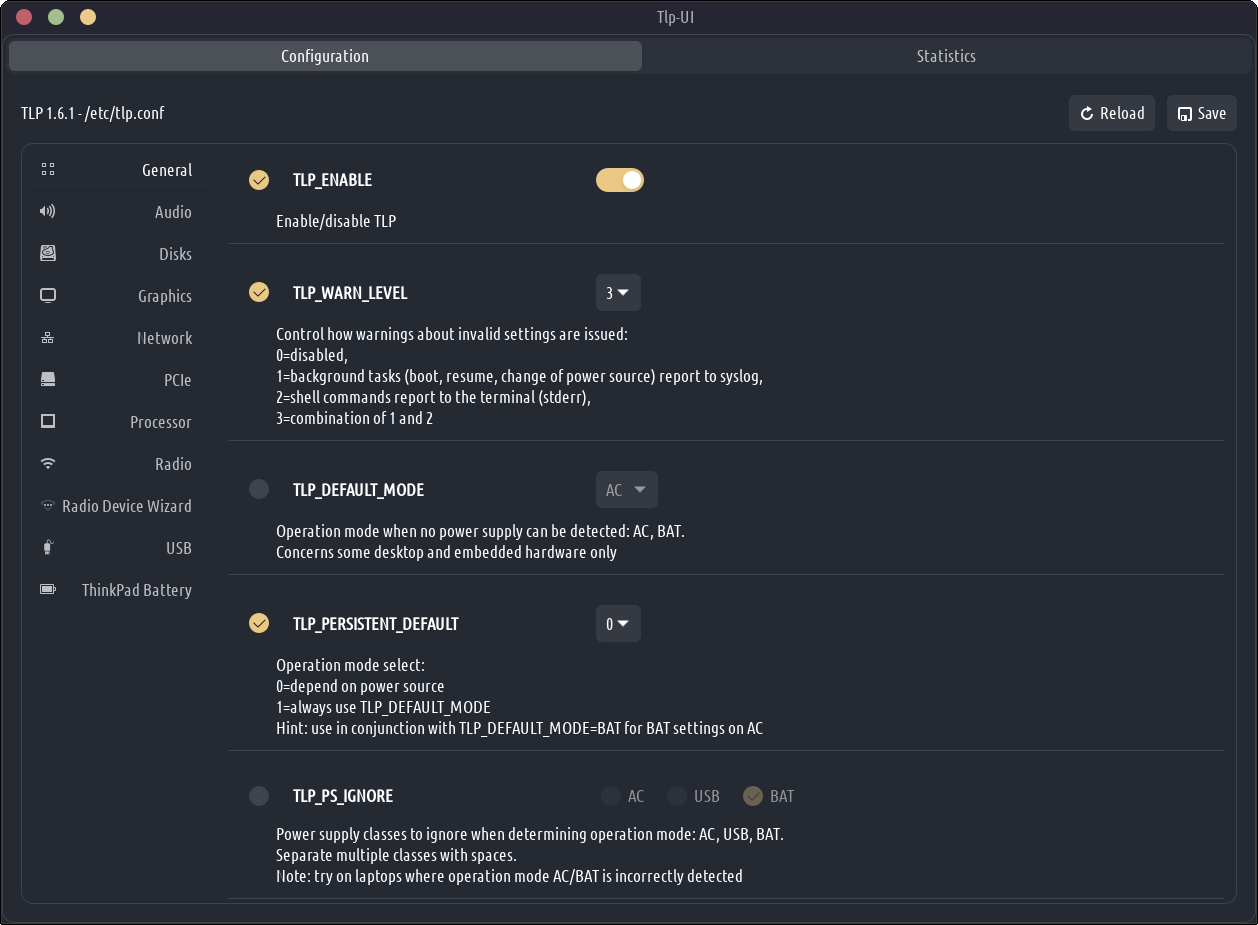Open the Network category icon
This screenshot has width=1258, height=925.
coord(48,338)
